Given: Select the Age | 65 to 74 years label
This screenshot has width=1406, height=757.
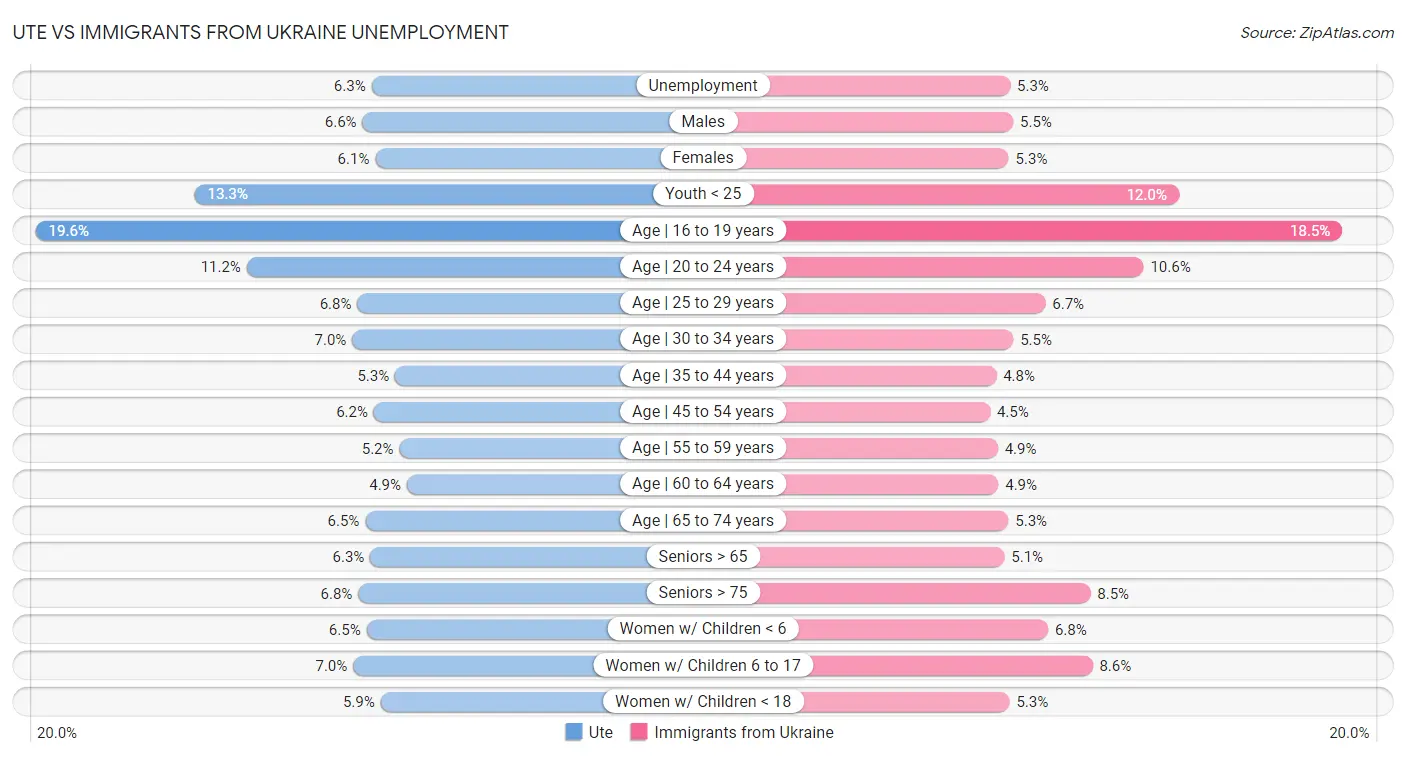Looking at the screenshot, I should pyautogui.click(x=703, y=520).
